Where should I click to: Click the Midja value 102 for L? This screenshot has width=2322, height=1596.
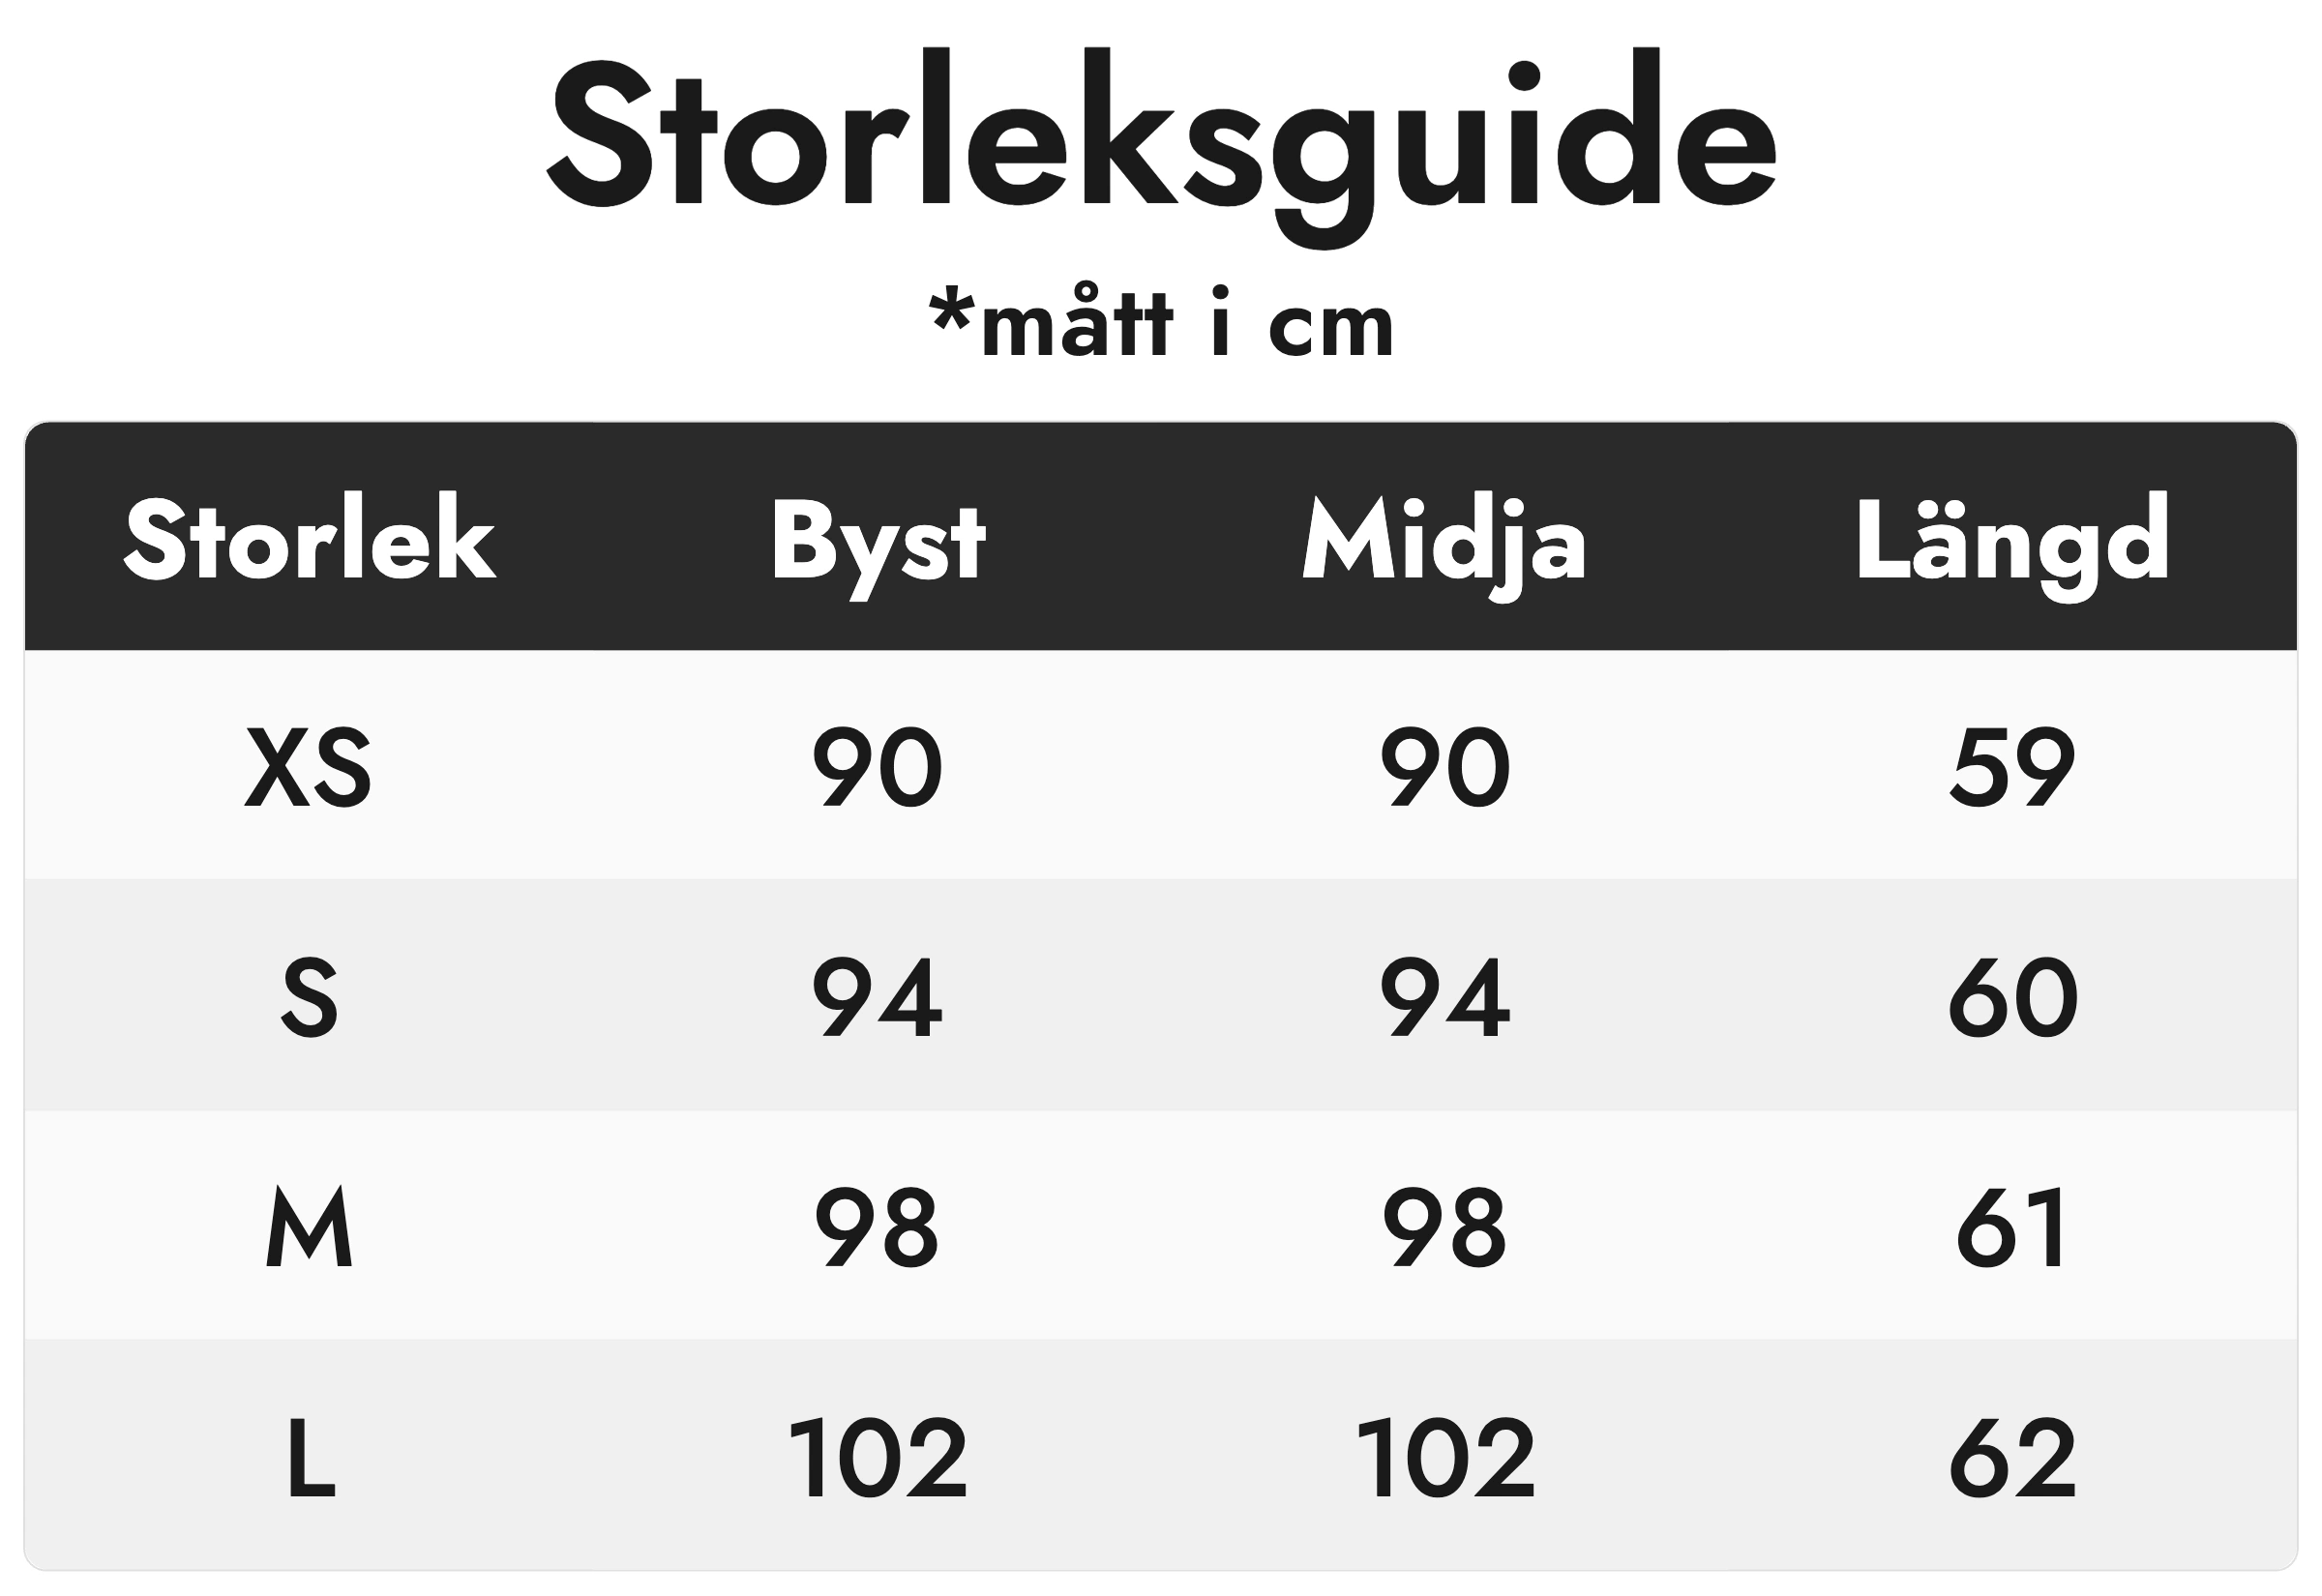1445,1457
